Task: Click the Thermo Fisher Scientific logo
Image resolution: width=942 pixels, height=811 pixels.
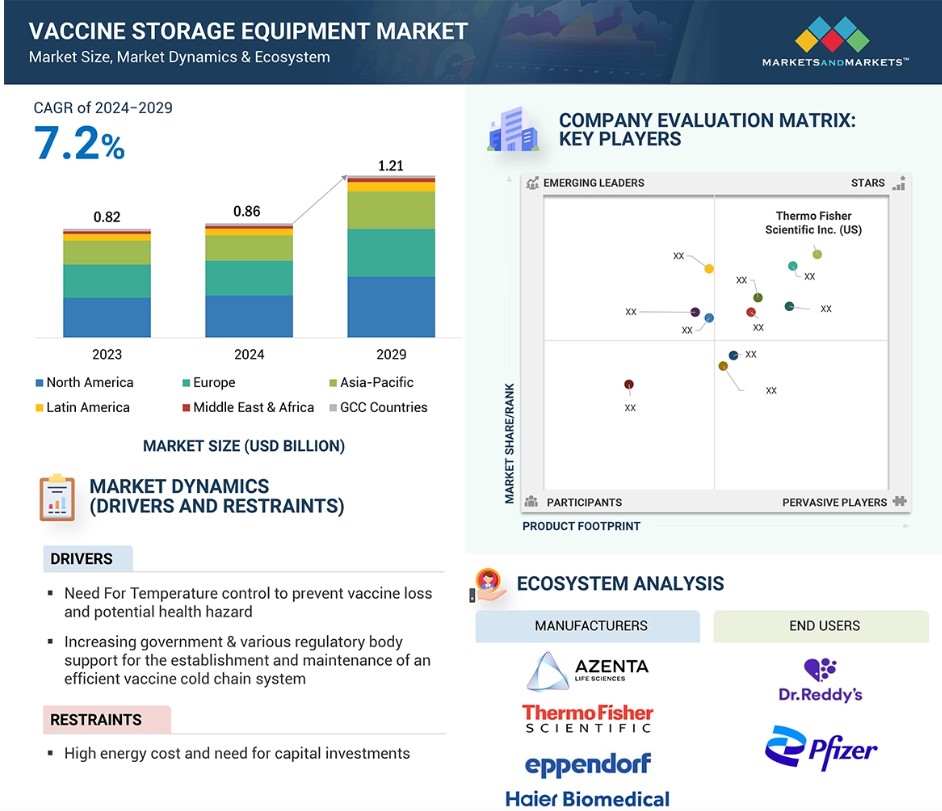Action: click(588, 718)
